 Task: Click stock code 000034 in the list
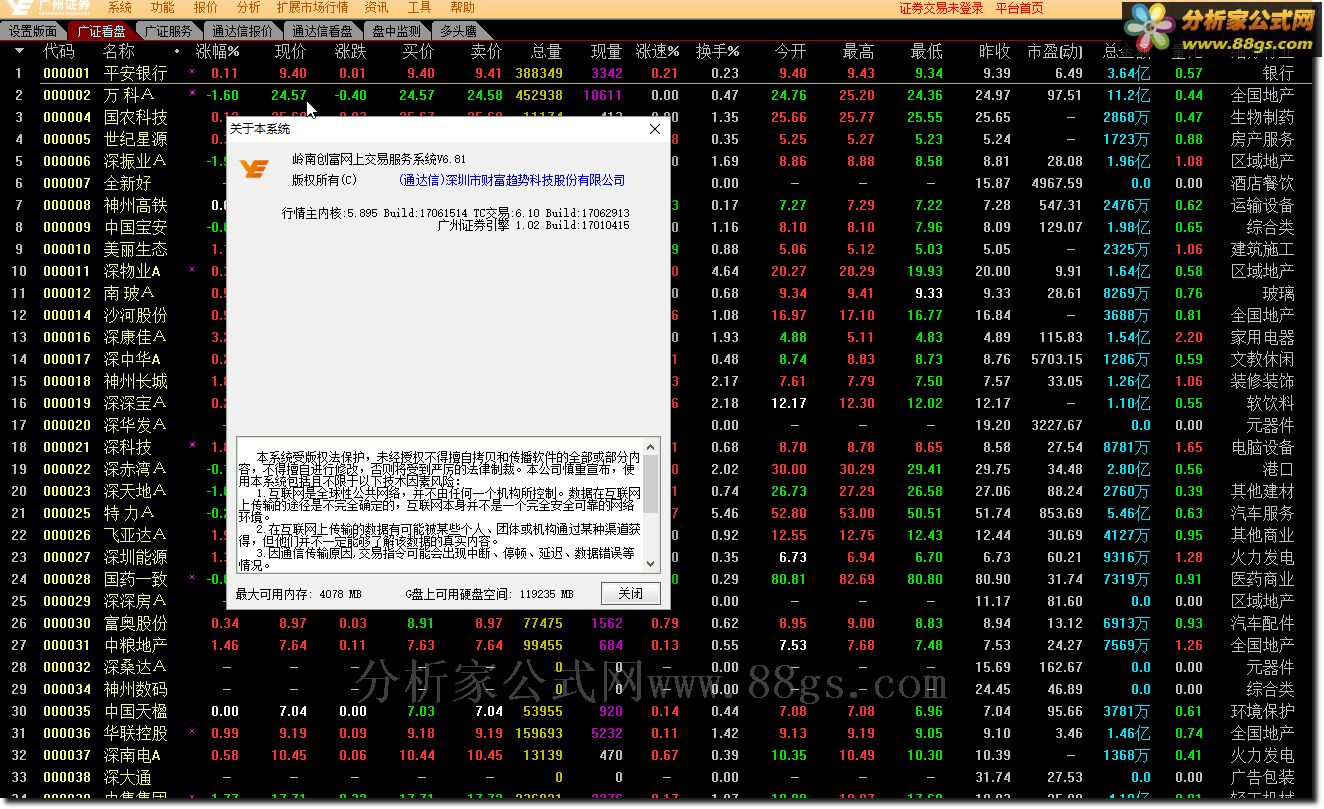tap(67, 689)
